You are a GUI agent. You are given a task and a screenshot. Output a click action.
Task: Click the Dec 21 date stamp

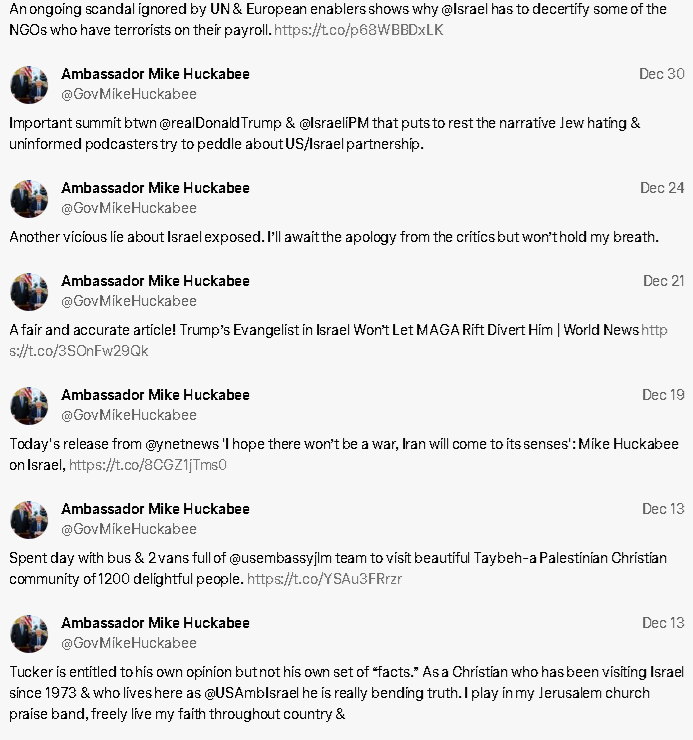tap(663, 281)
